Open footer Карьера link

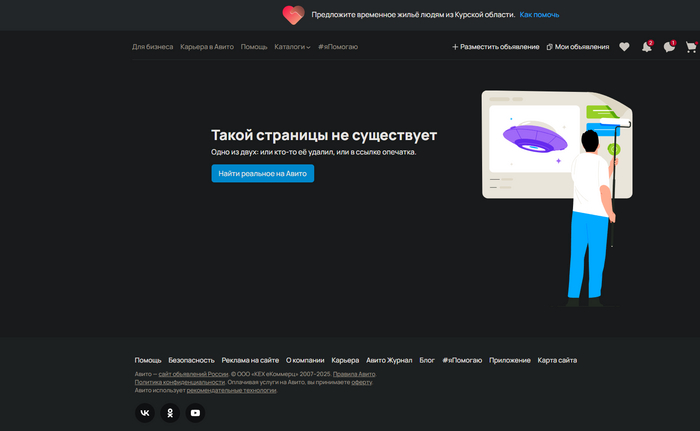pyautogui.click(x=345, y=360)
